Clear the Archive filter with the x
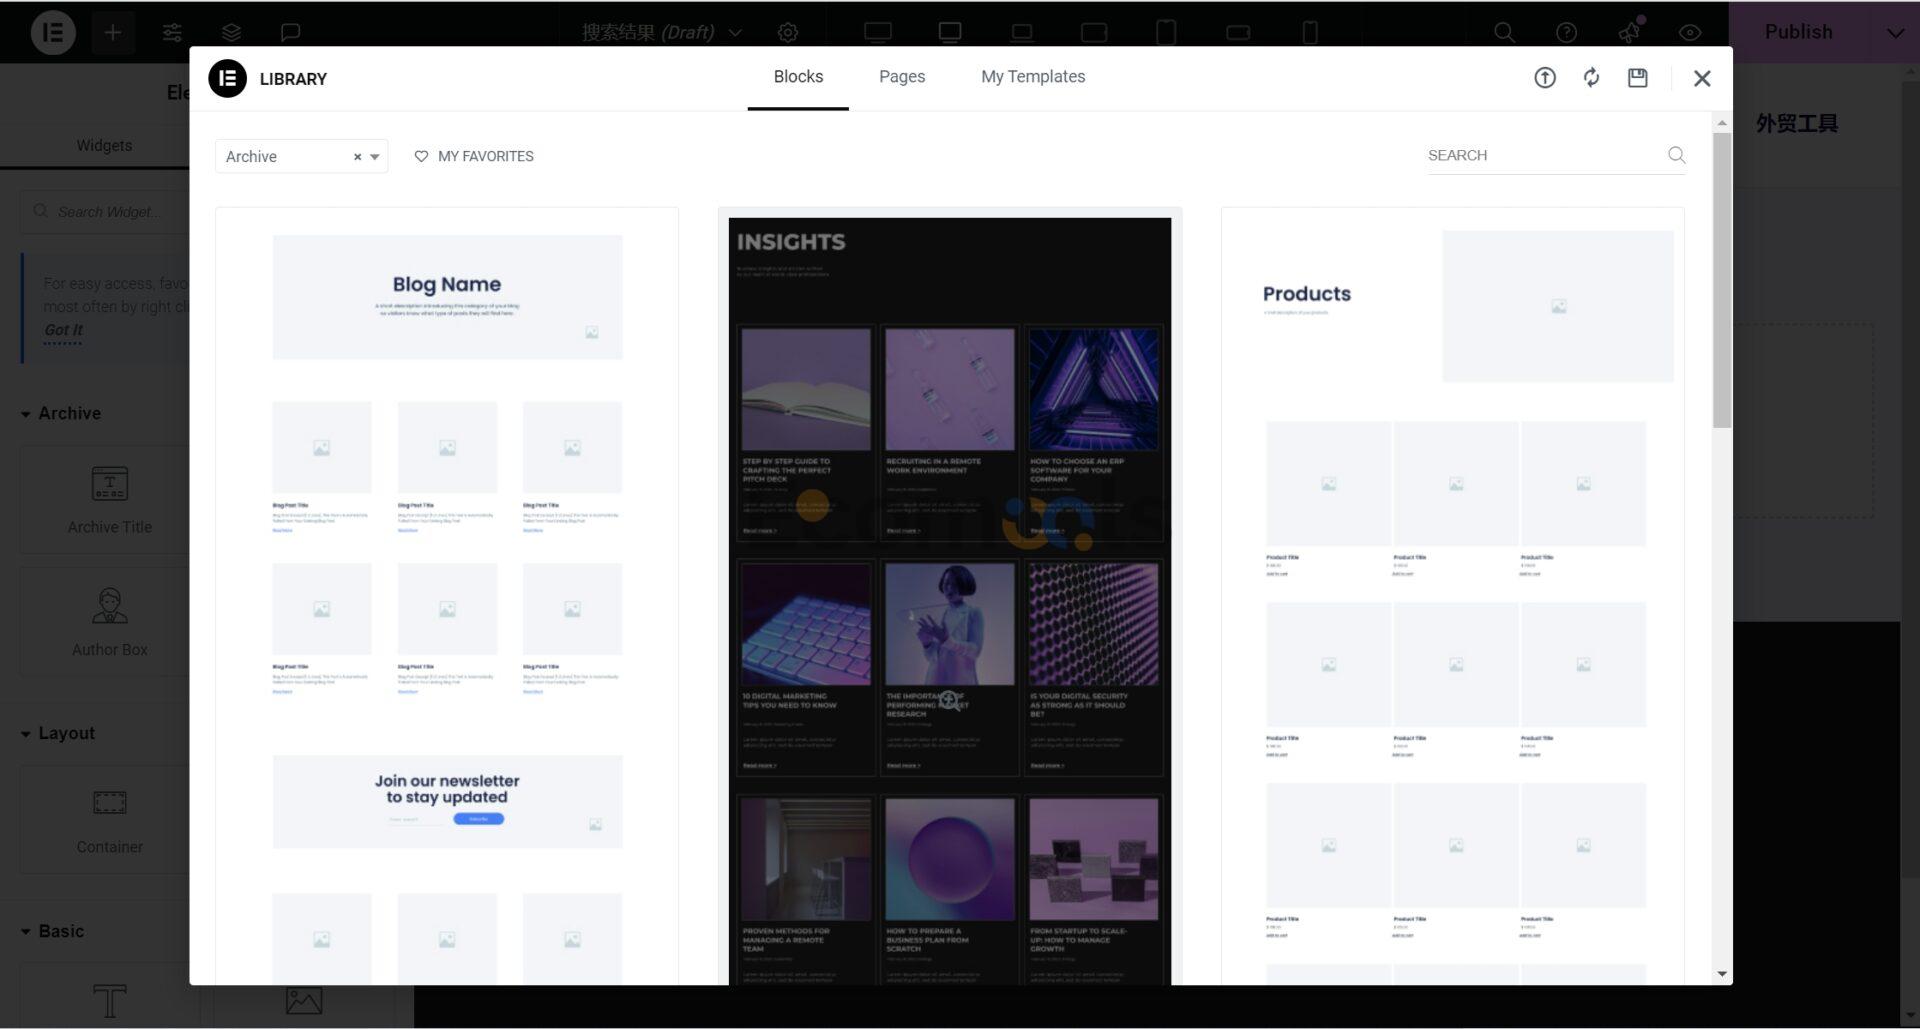 point(357,157)
